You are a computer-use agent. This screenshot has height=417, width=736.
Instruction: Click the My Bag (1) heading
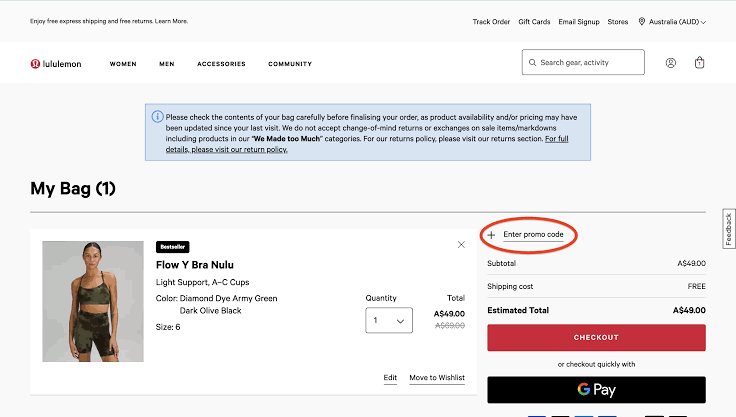(x=73, y=188)
